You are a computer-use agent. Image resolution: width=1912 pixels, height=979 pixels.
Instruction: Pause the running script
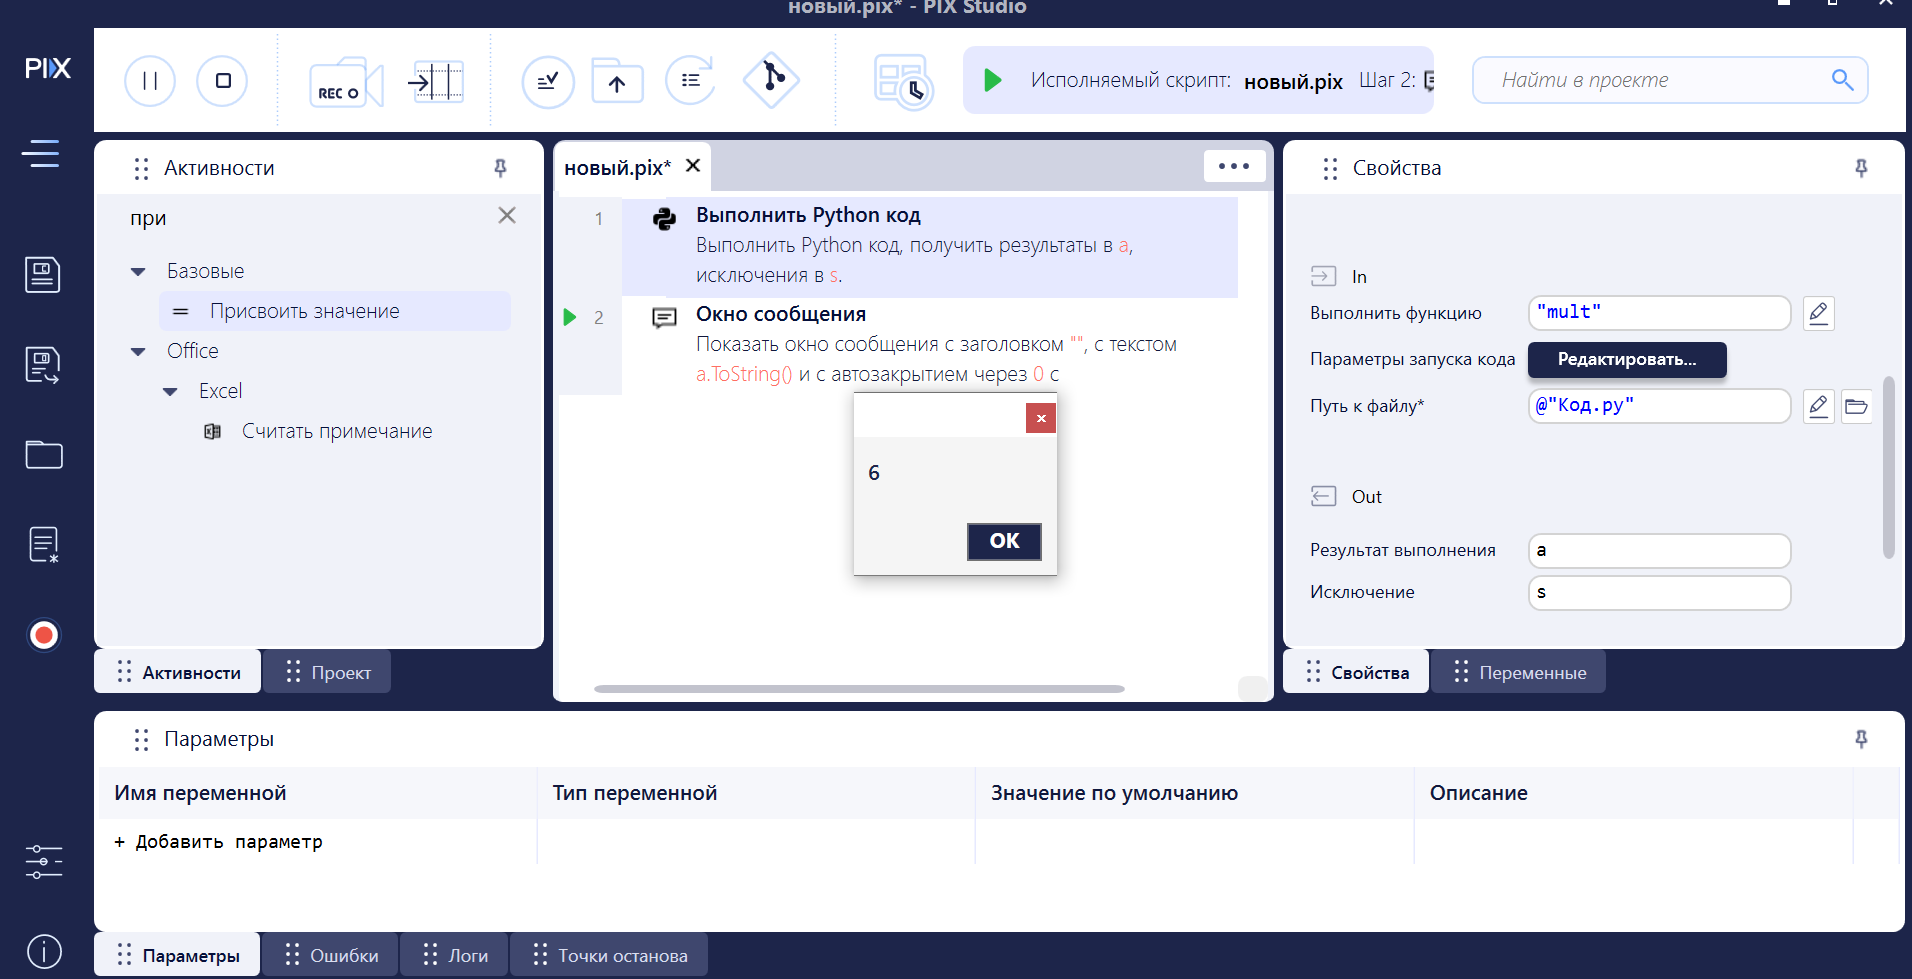[x=150, y=81]
